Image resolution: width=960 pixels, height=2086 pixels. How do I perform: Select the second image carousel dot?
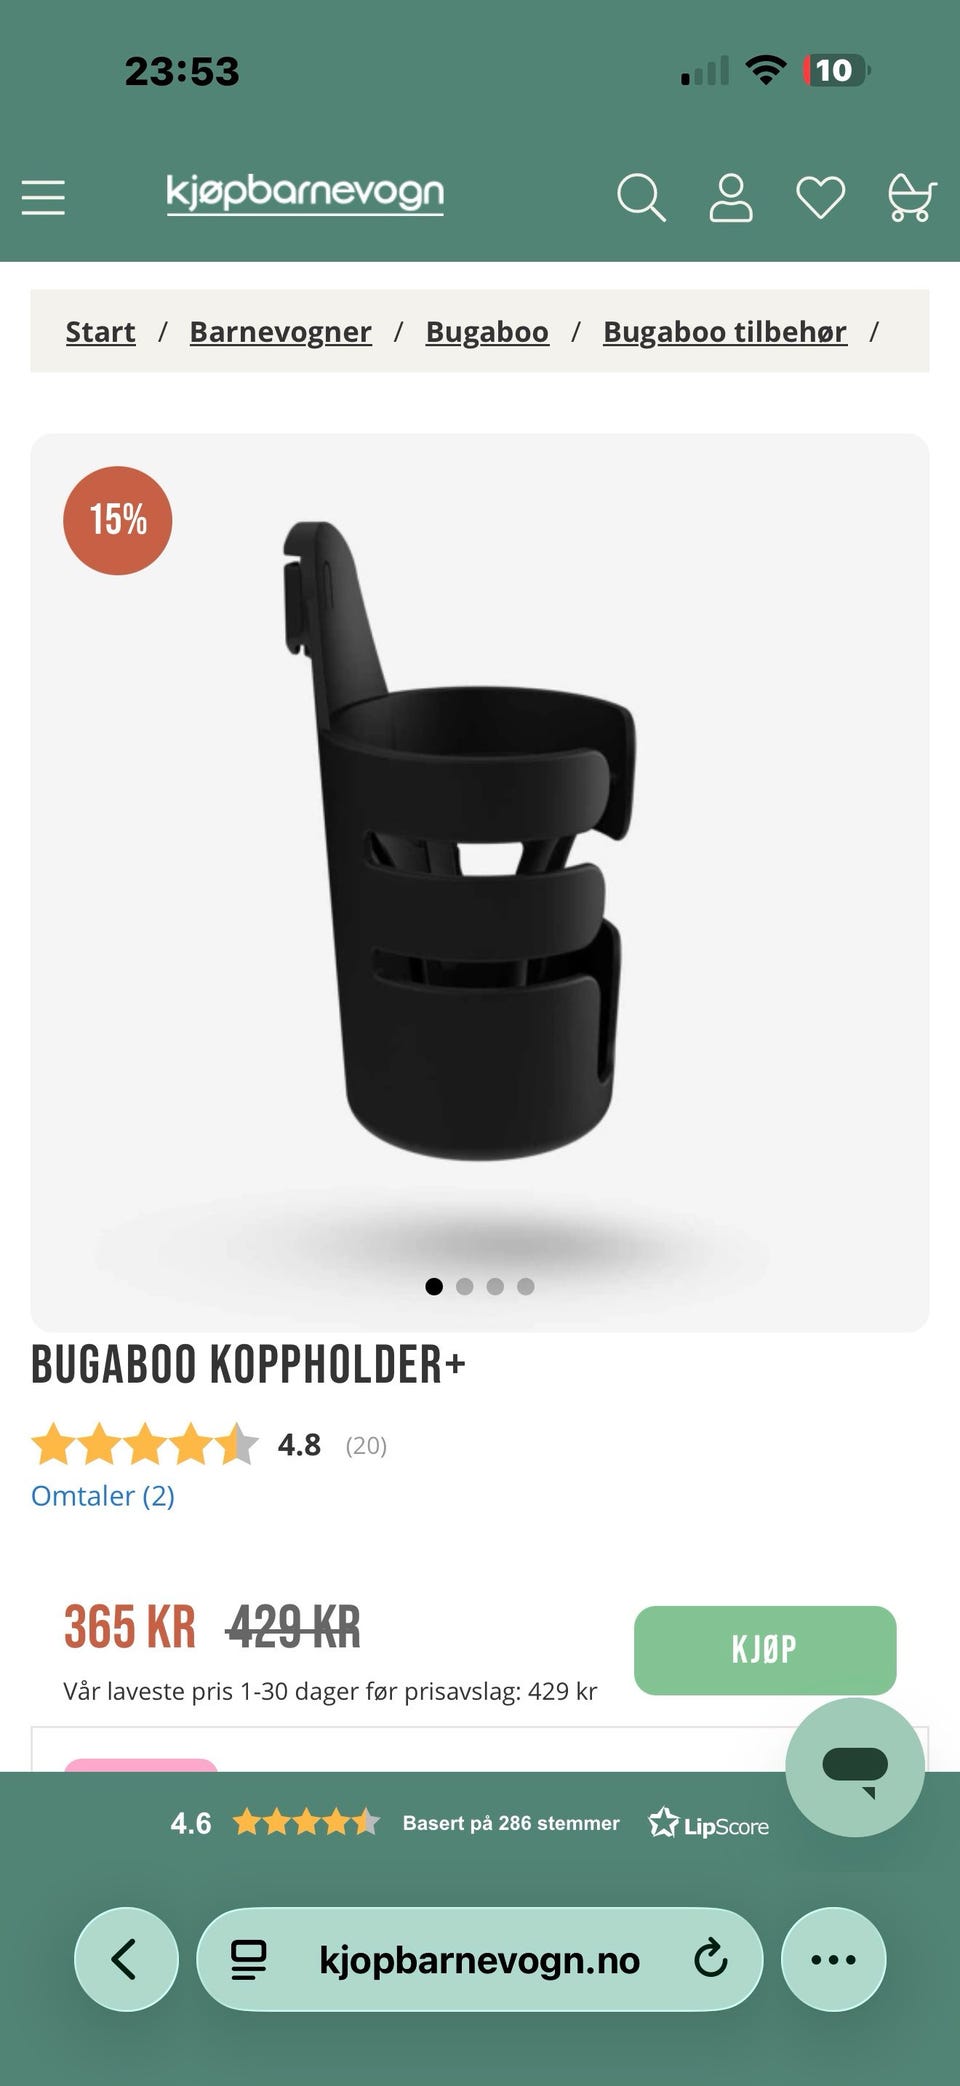464,1286
